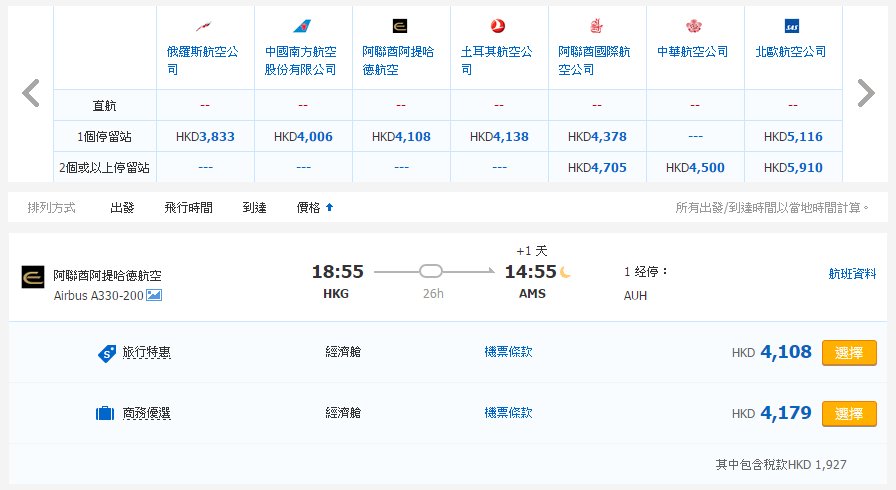This screenshot has height=490, width=896.
Task: Click the Etihad logo beside the flight listing
Action: click(x=33, y=277)
